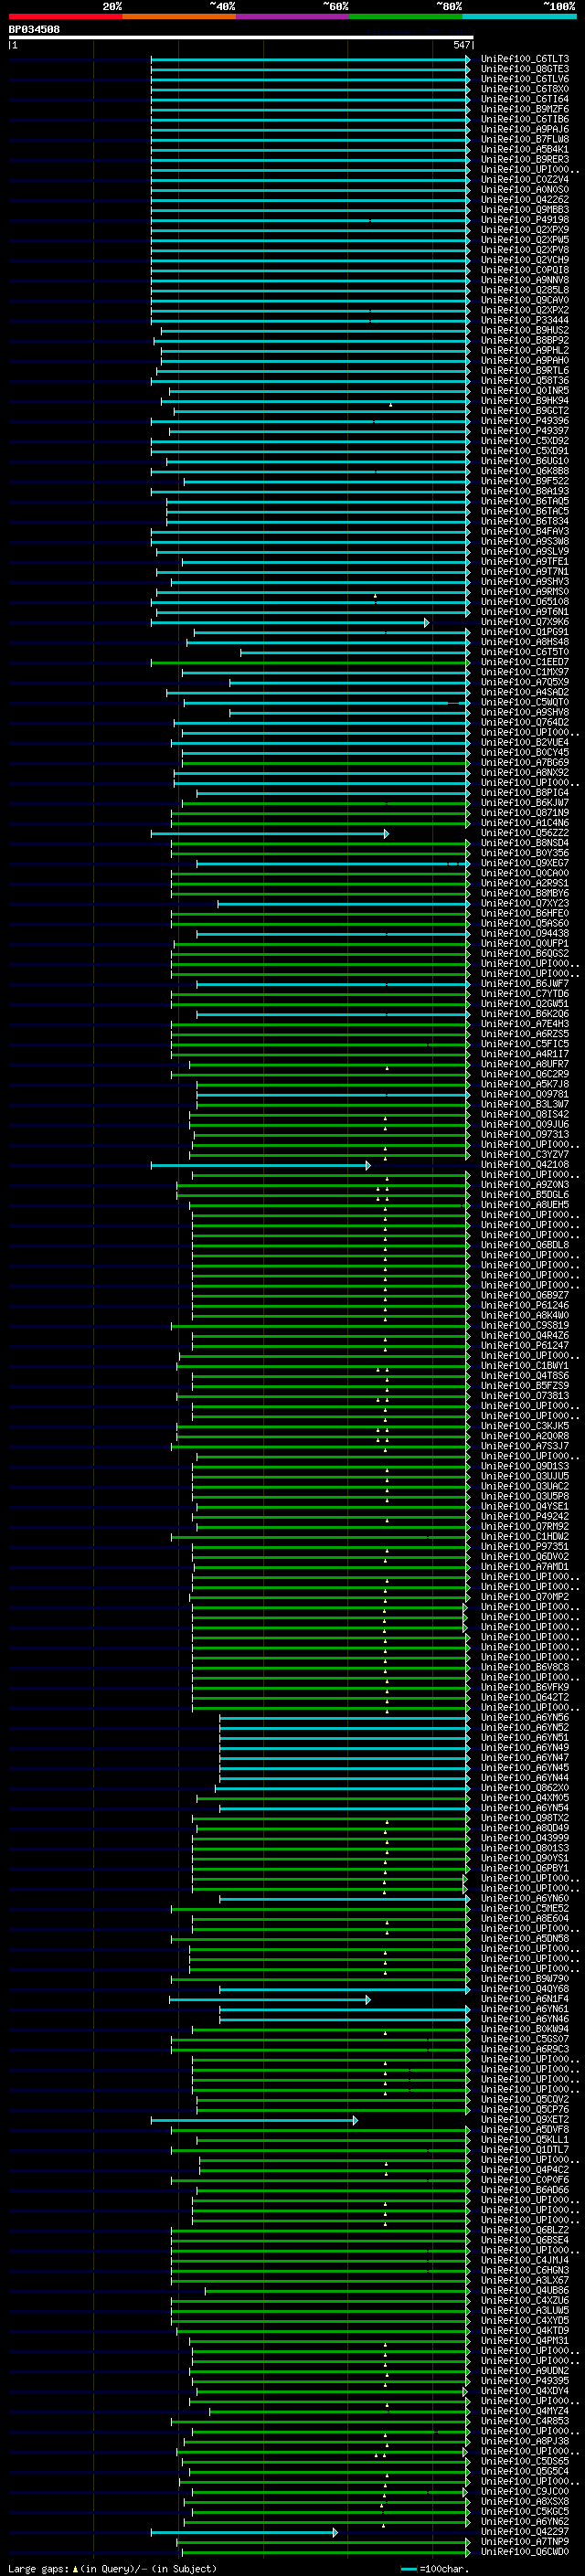The image size is (585, 2576).
Task: Click the UniRef100_B6JWF7 hit label
Action: [x=525, y=984]
